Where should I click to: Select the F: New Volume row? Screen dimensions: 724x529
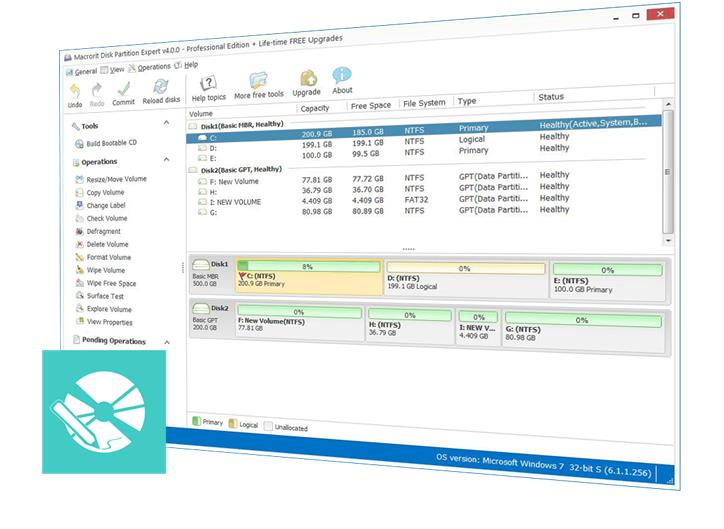[x=424, y=179]
